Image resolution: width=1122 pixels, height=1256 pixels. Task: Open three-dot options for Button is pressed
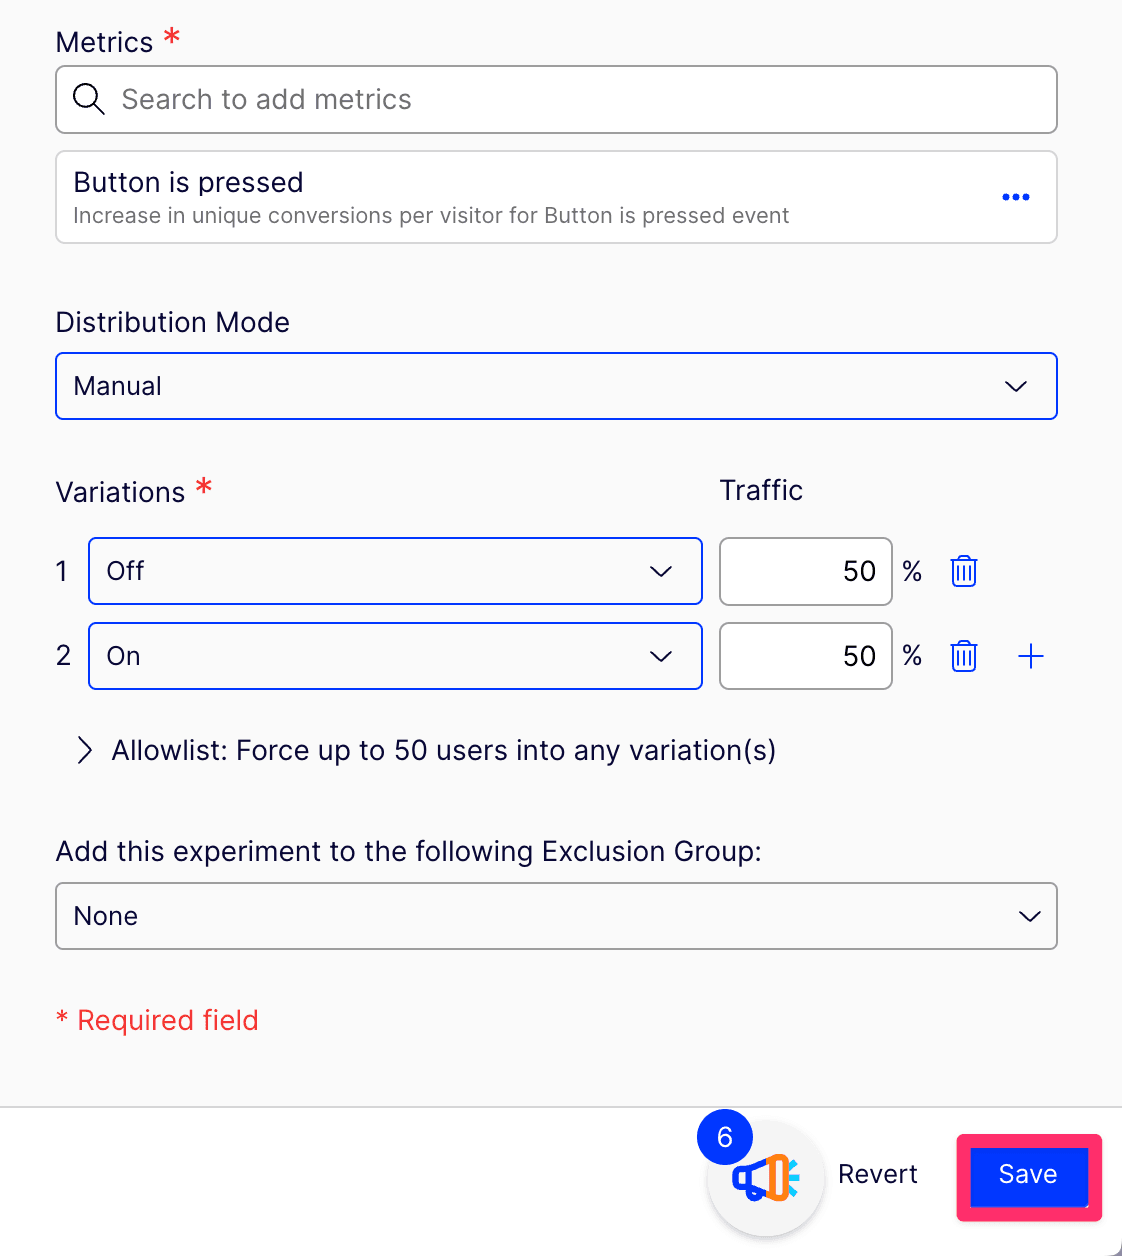1015,197
